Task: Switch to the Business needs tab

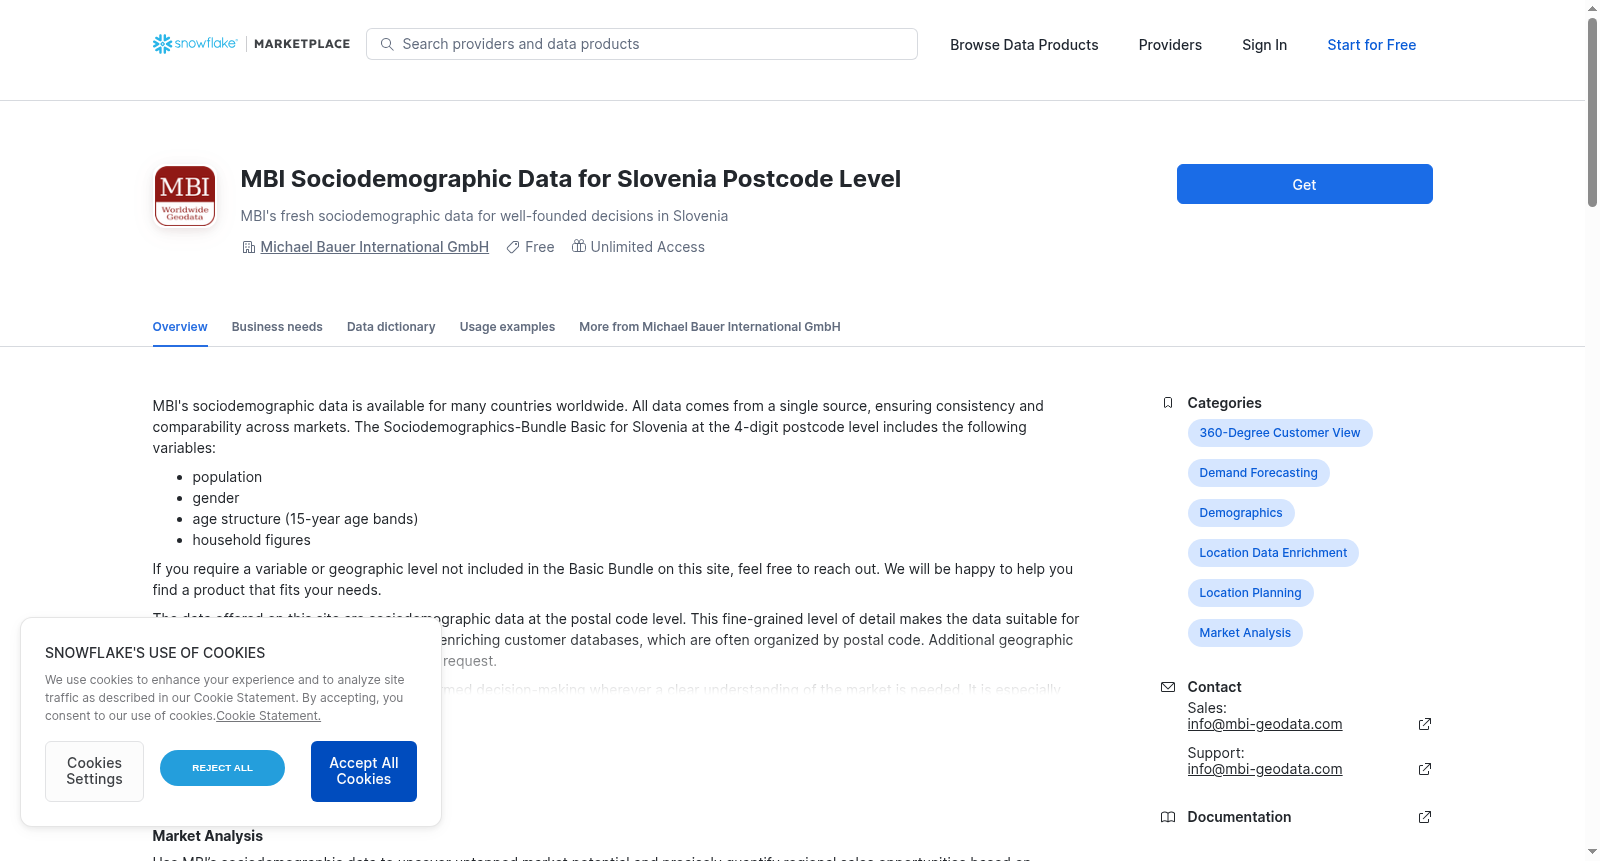Action: [x=277, y=327]
